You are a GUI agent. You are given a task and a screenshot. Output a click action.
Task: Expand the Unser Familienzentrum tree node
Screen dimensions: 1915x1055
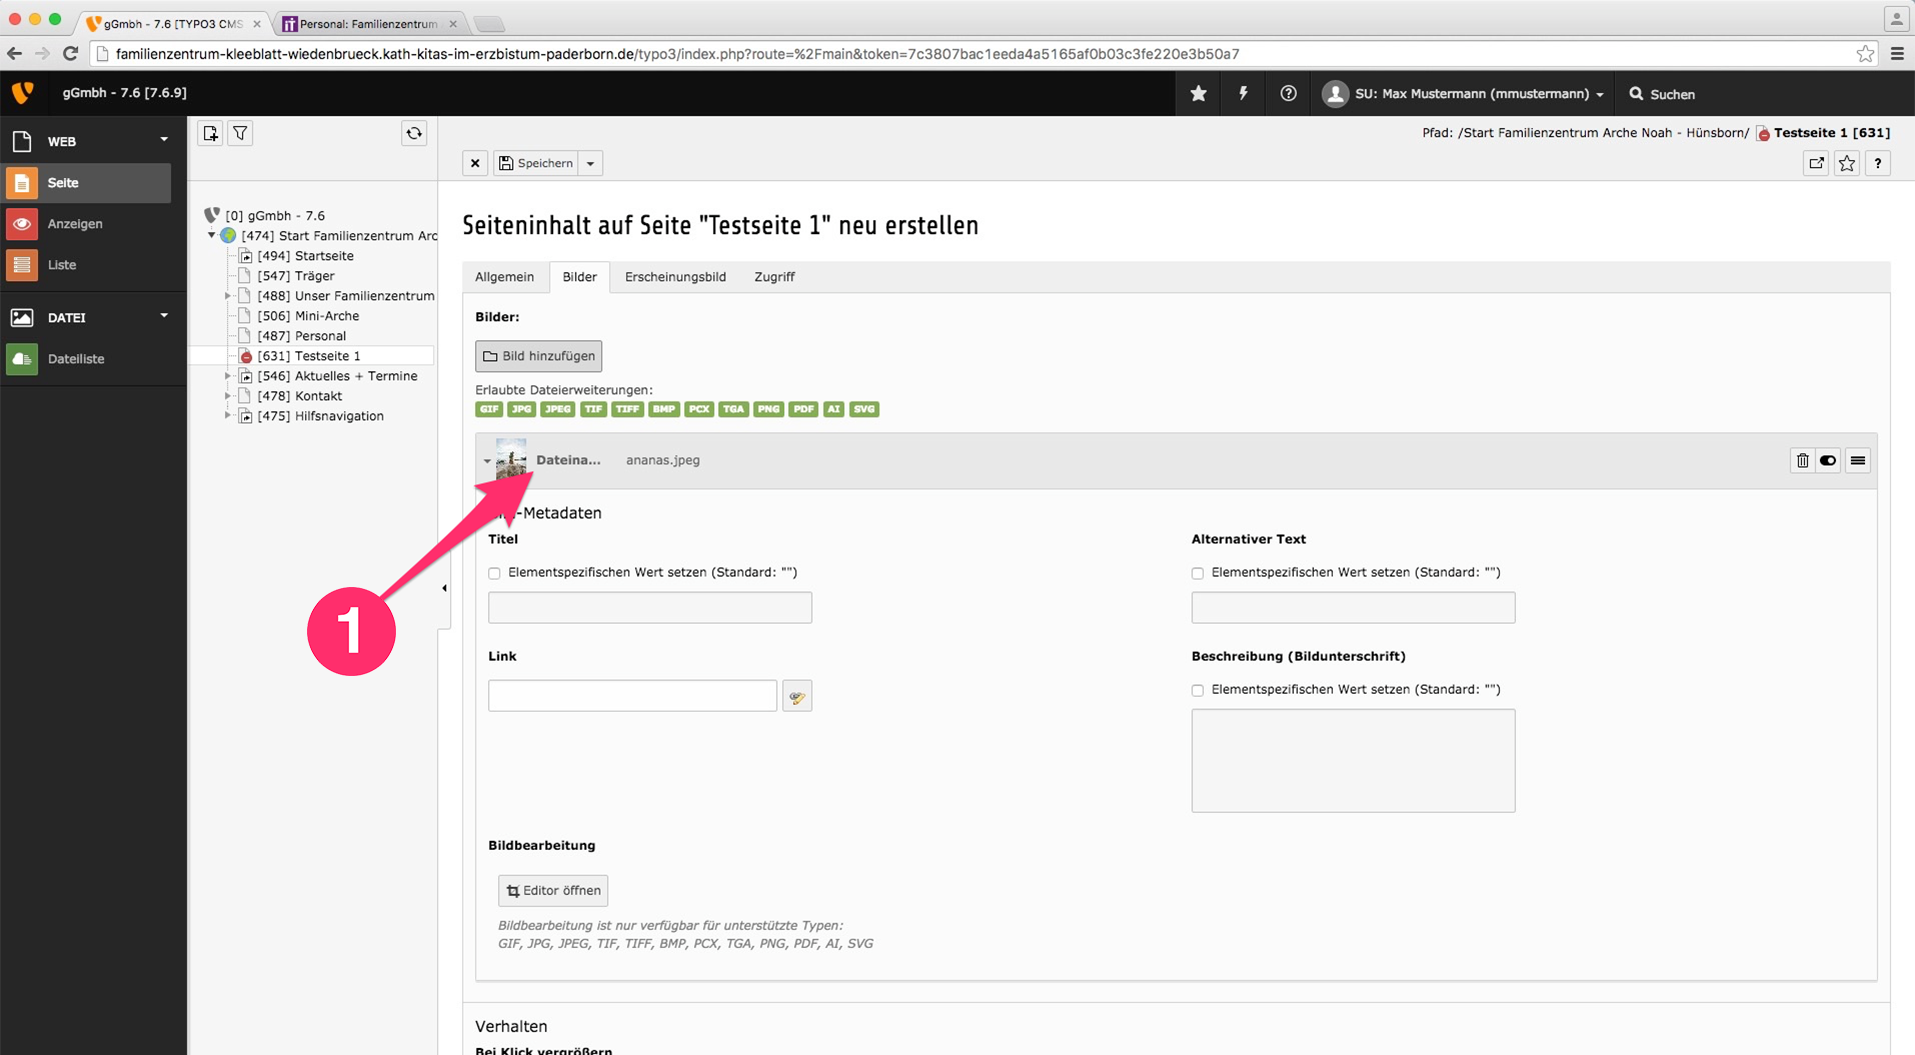[x=228, y=296]
